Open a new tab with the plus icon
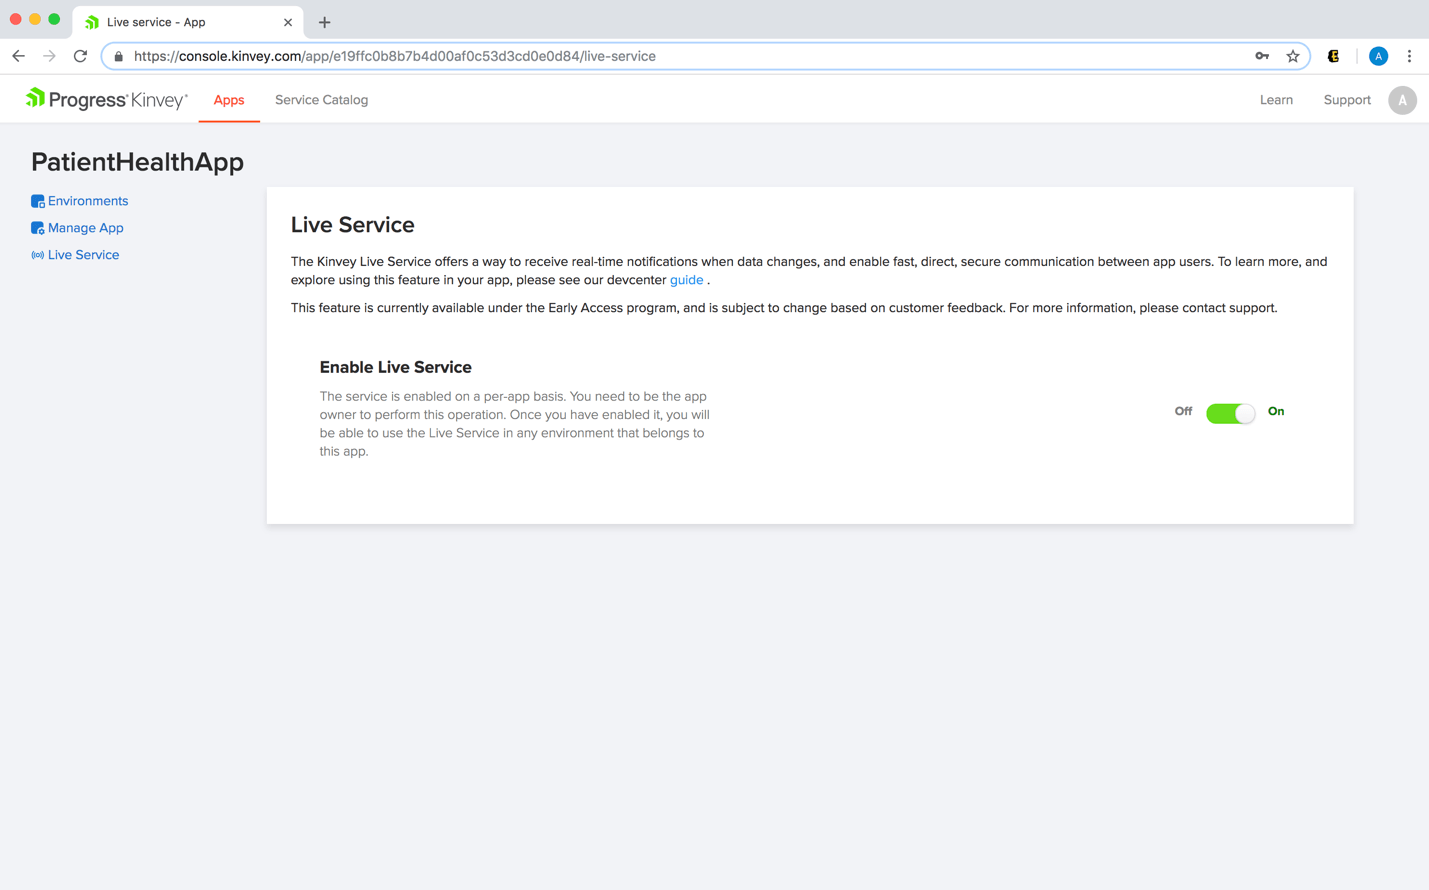Image resolution: width=1429 pixels, height=890 pixels. click(x=324, y=22)
